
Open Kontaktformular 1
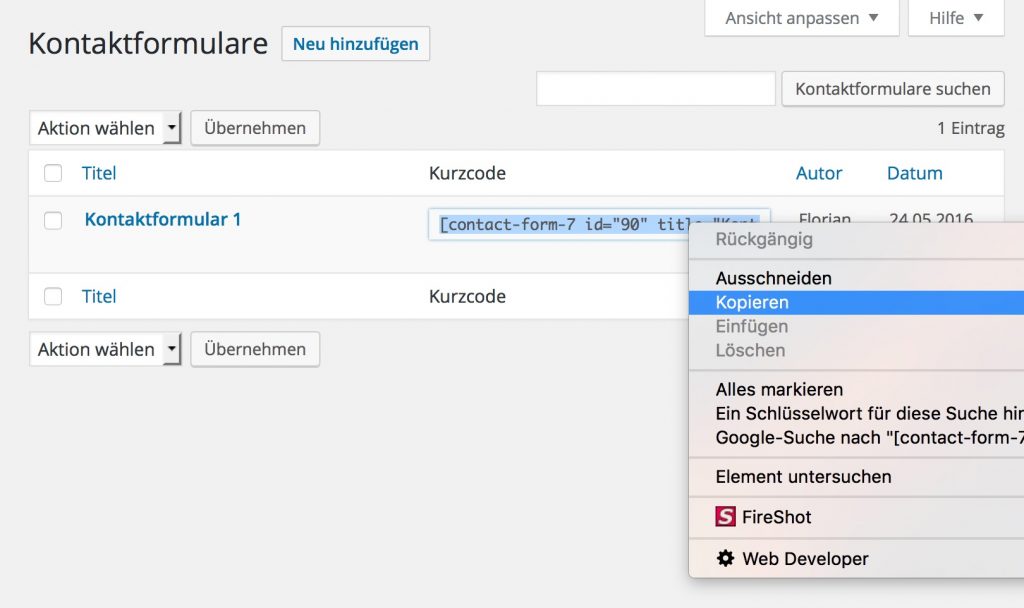tap(162, 219)
